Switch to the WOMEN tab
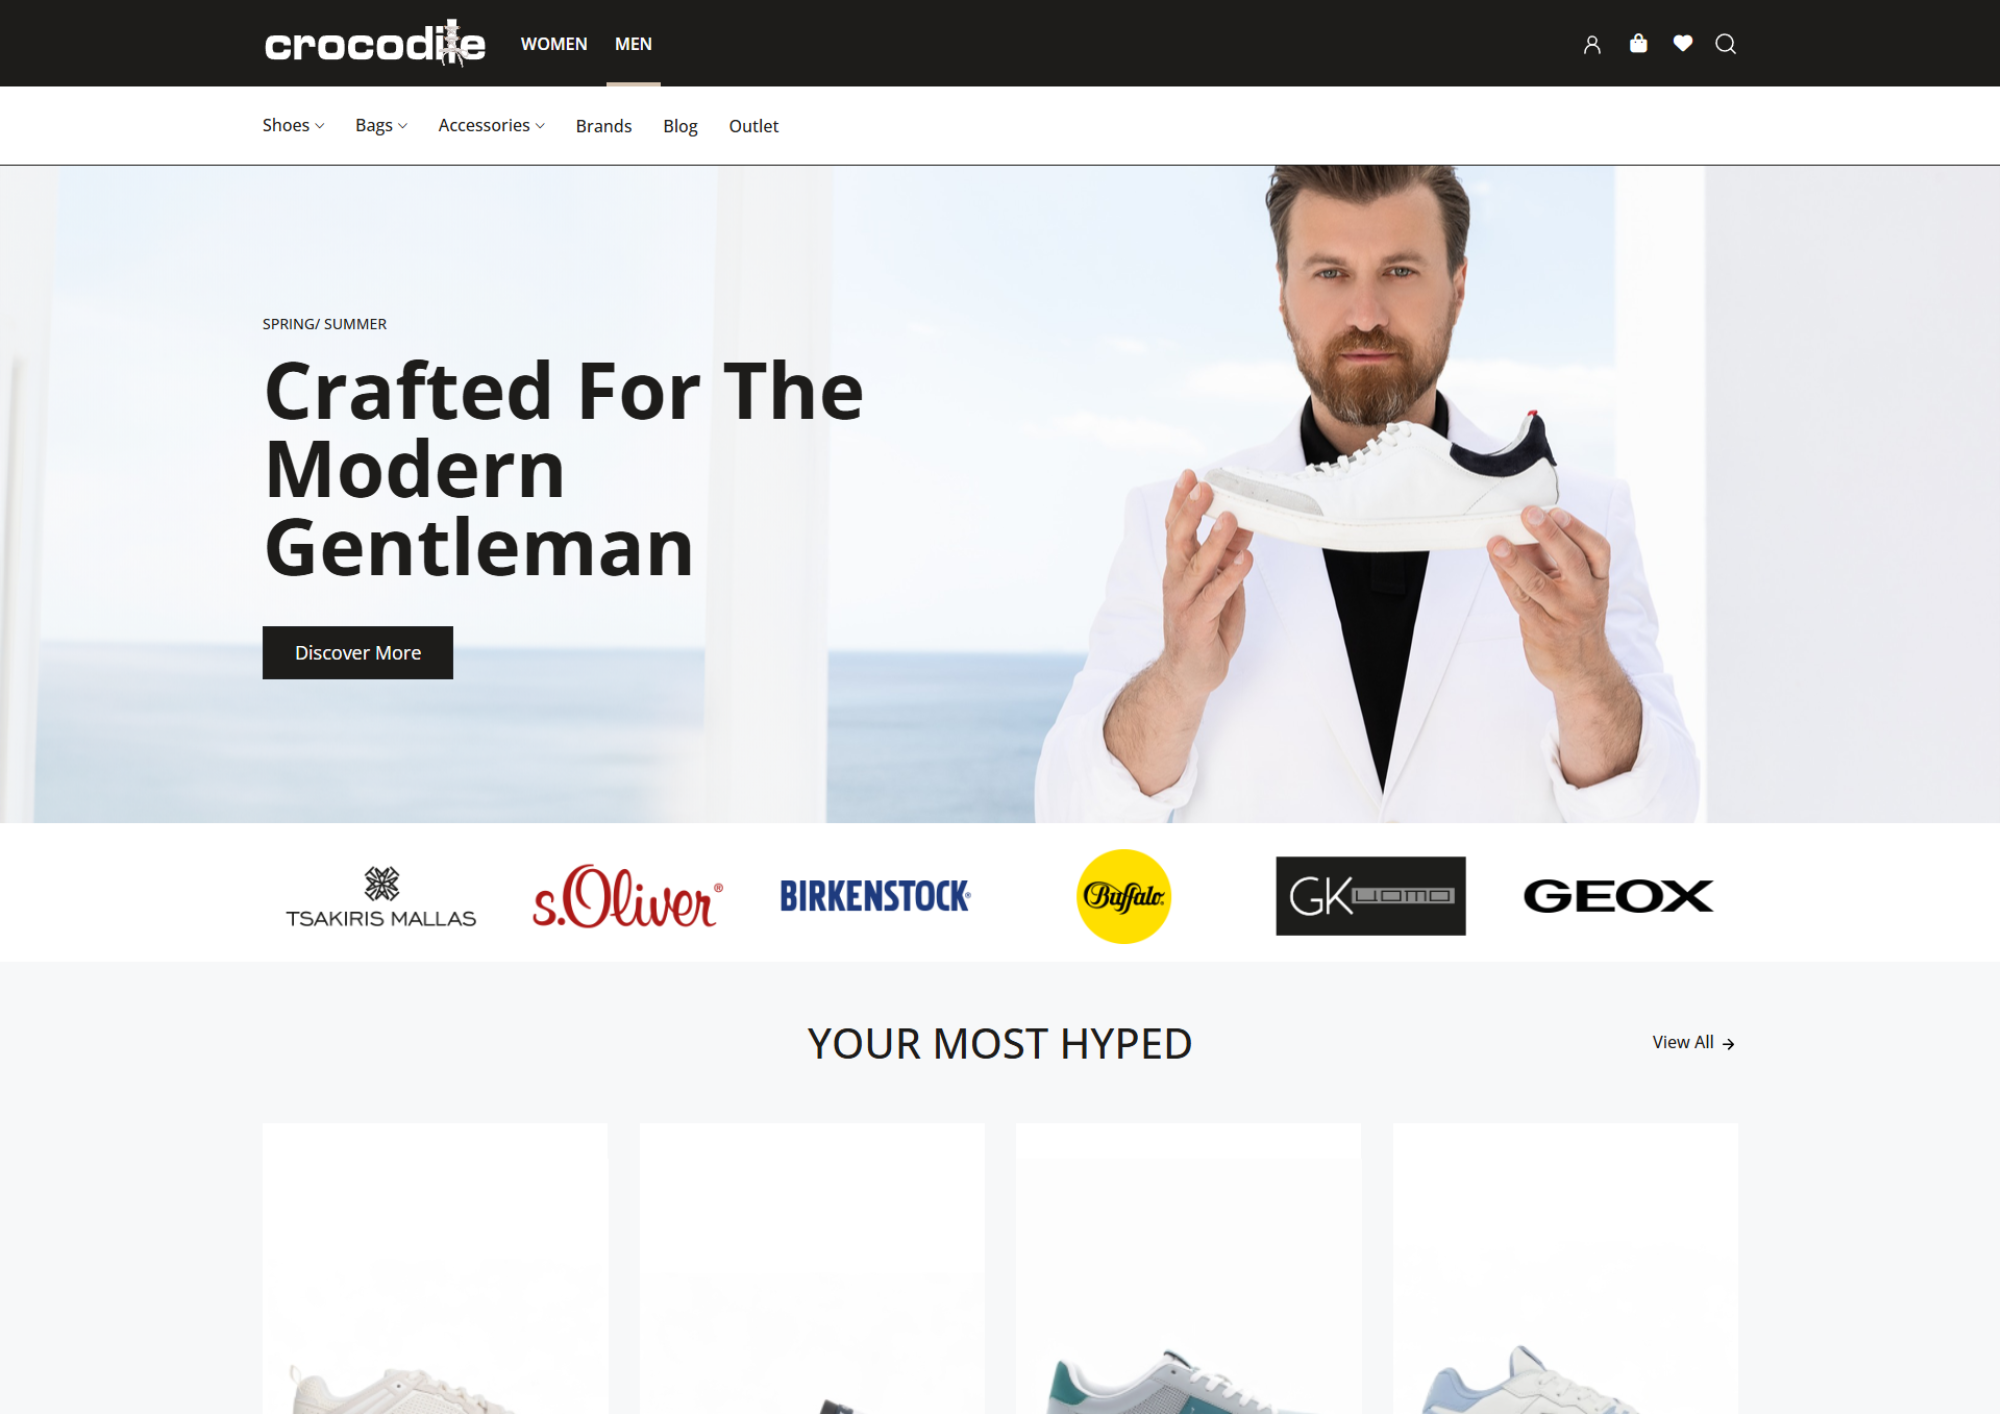Viewport: 2000px width, 1414px height. tap(554, 44)
